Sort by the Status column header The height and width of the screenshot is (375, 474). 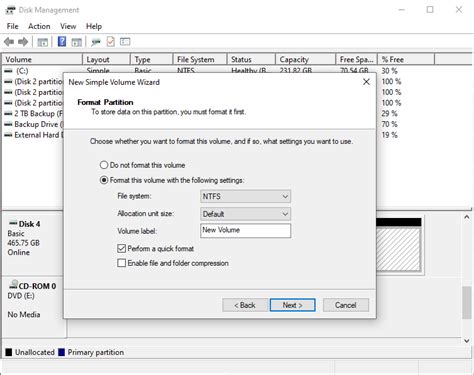(x=251, y=59)
